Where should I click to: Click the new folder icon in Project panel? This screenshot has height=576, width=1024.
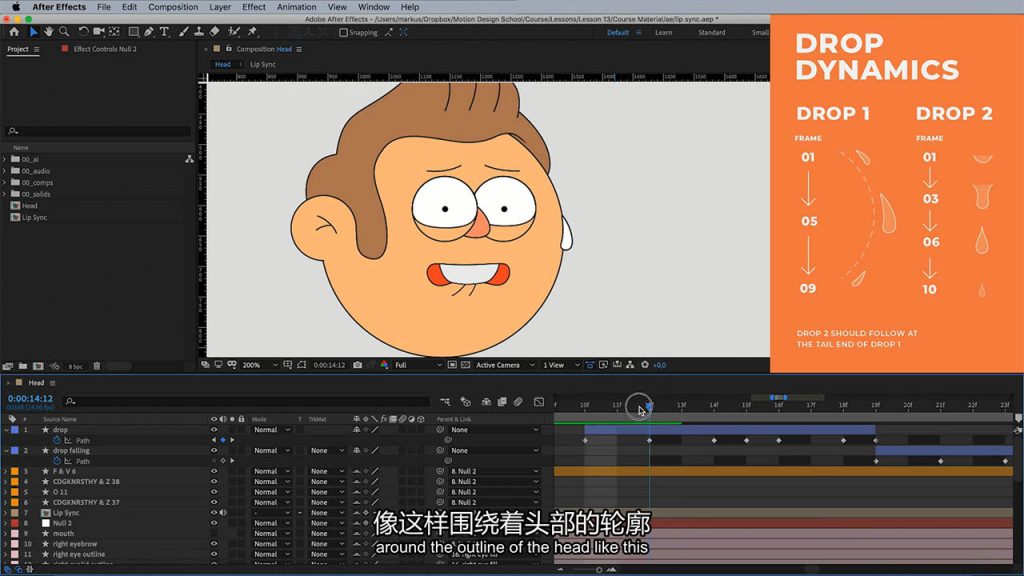click(23, 366)
